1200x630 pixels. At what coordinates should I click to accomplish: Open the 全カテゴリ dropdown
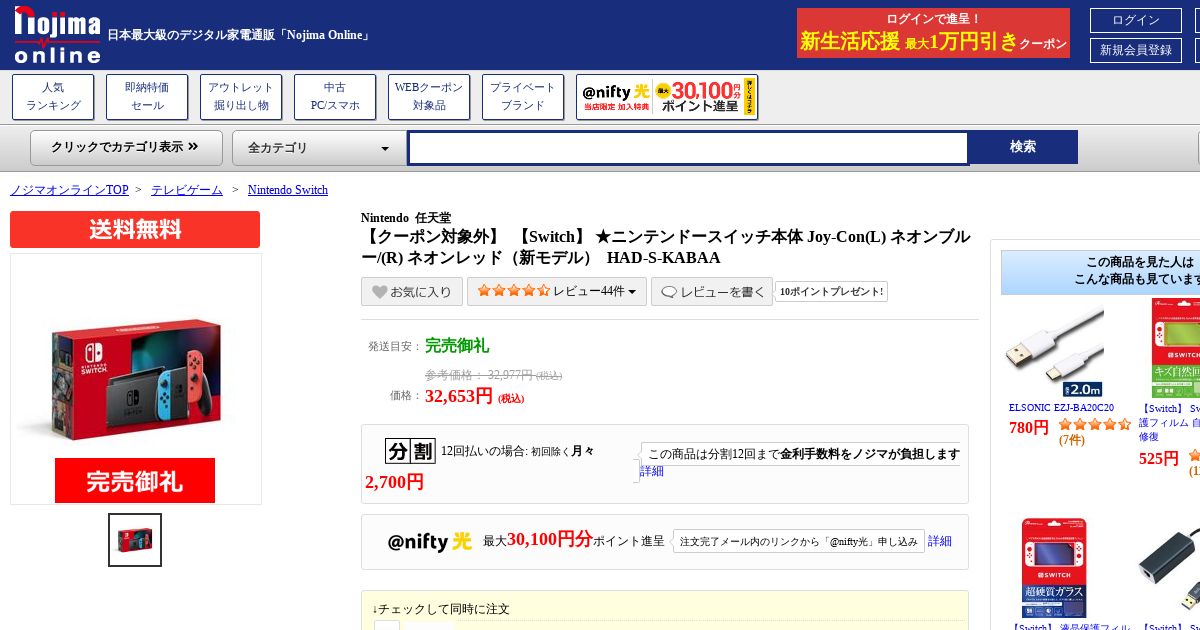pyautogui.click(x=319, y=147)
